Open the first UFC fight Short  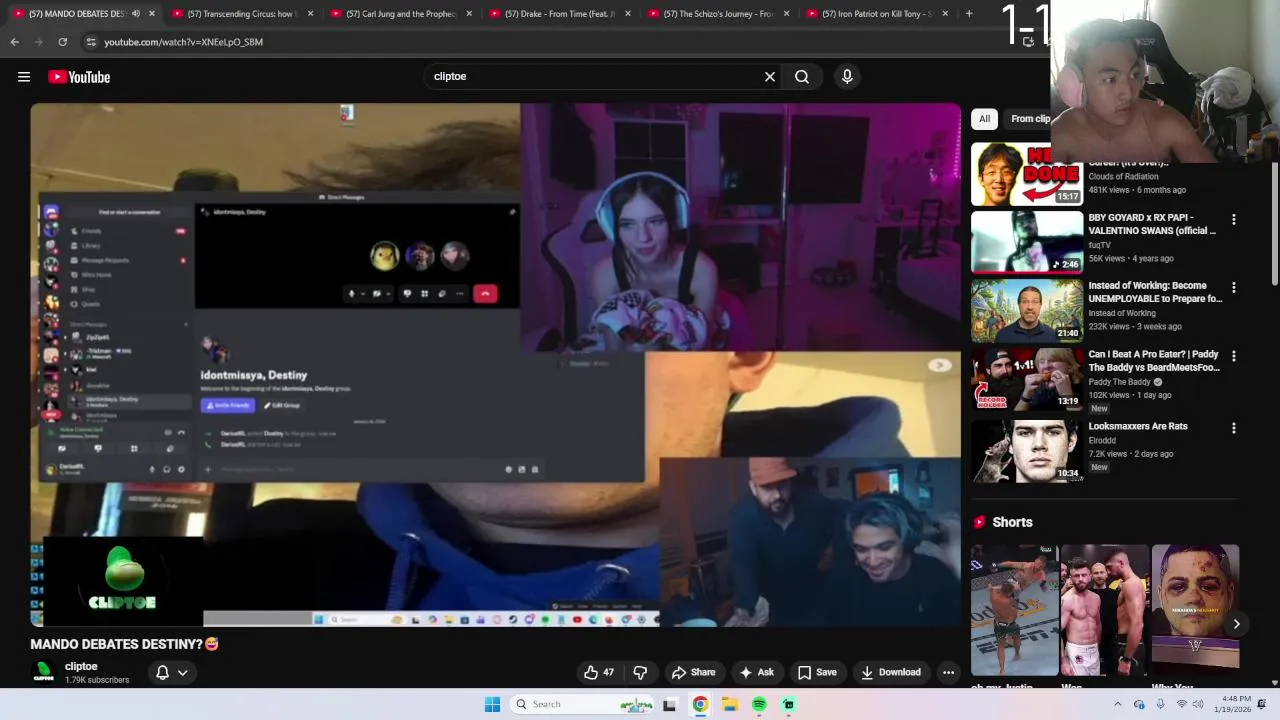pyautogui.click(x=1014, y=610)
